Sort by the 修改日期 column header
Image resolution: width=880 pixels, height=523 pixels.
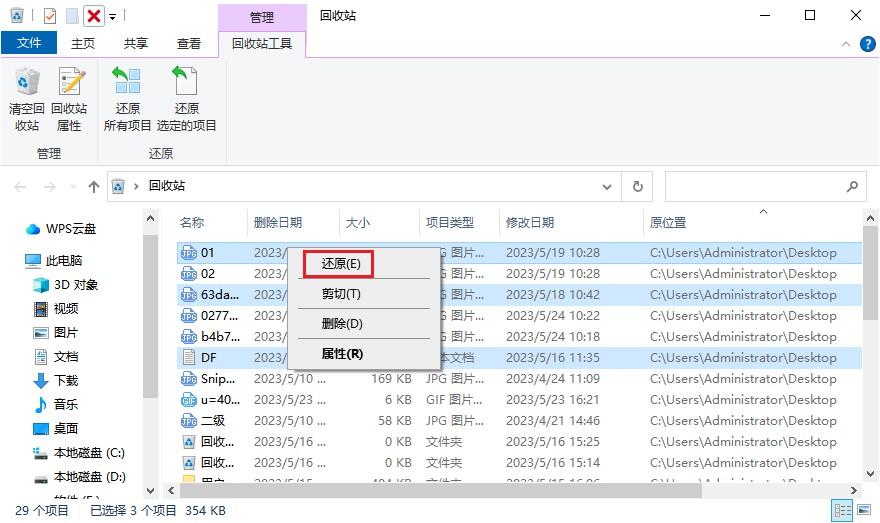click(x=530, y=223)
